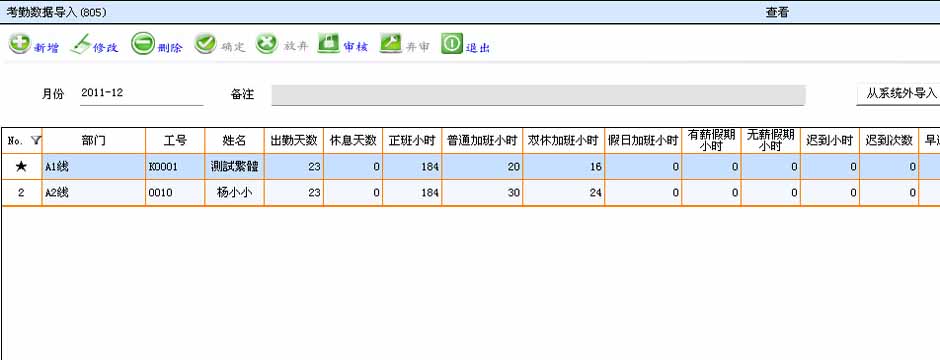Click the 备注 remarks input field
940x360 pixels.
pos(538,95)
